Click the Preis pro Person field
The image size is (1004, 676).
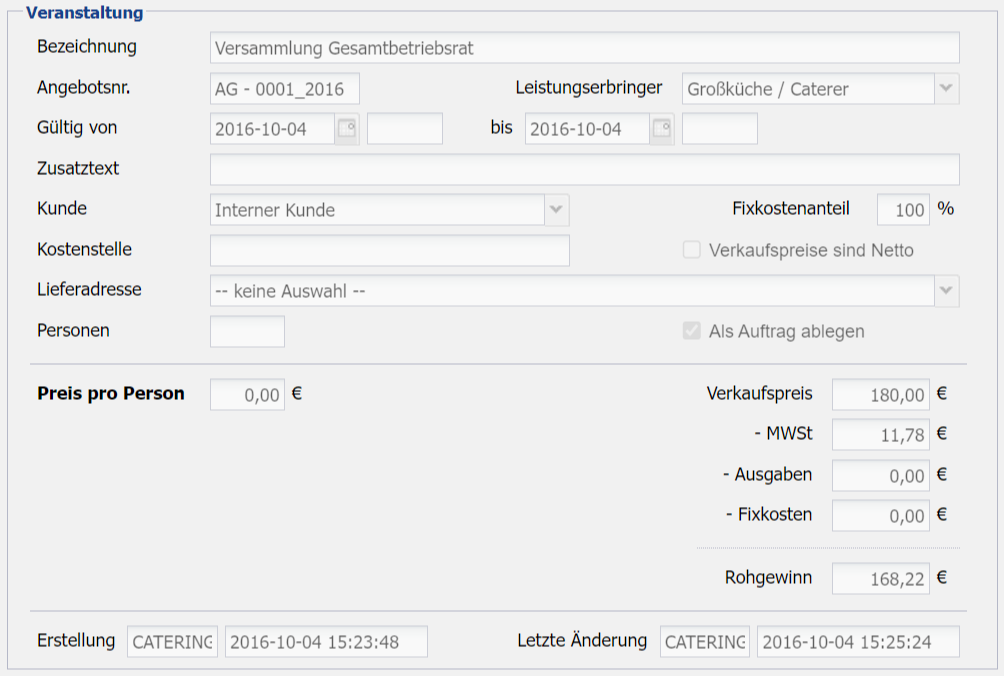(247, 395)
